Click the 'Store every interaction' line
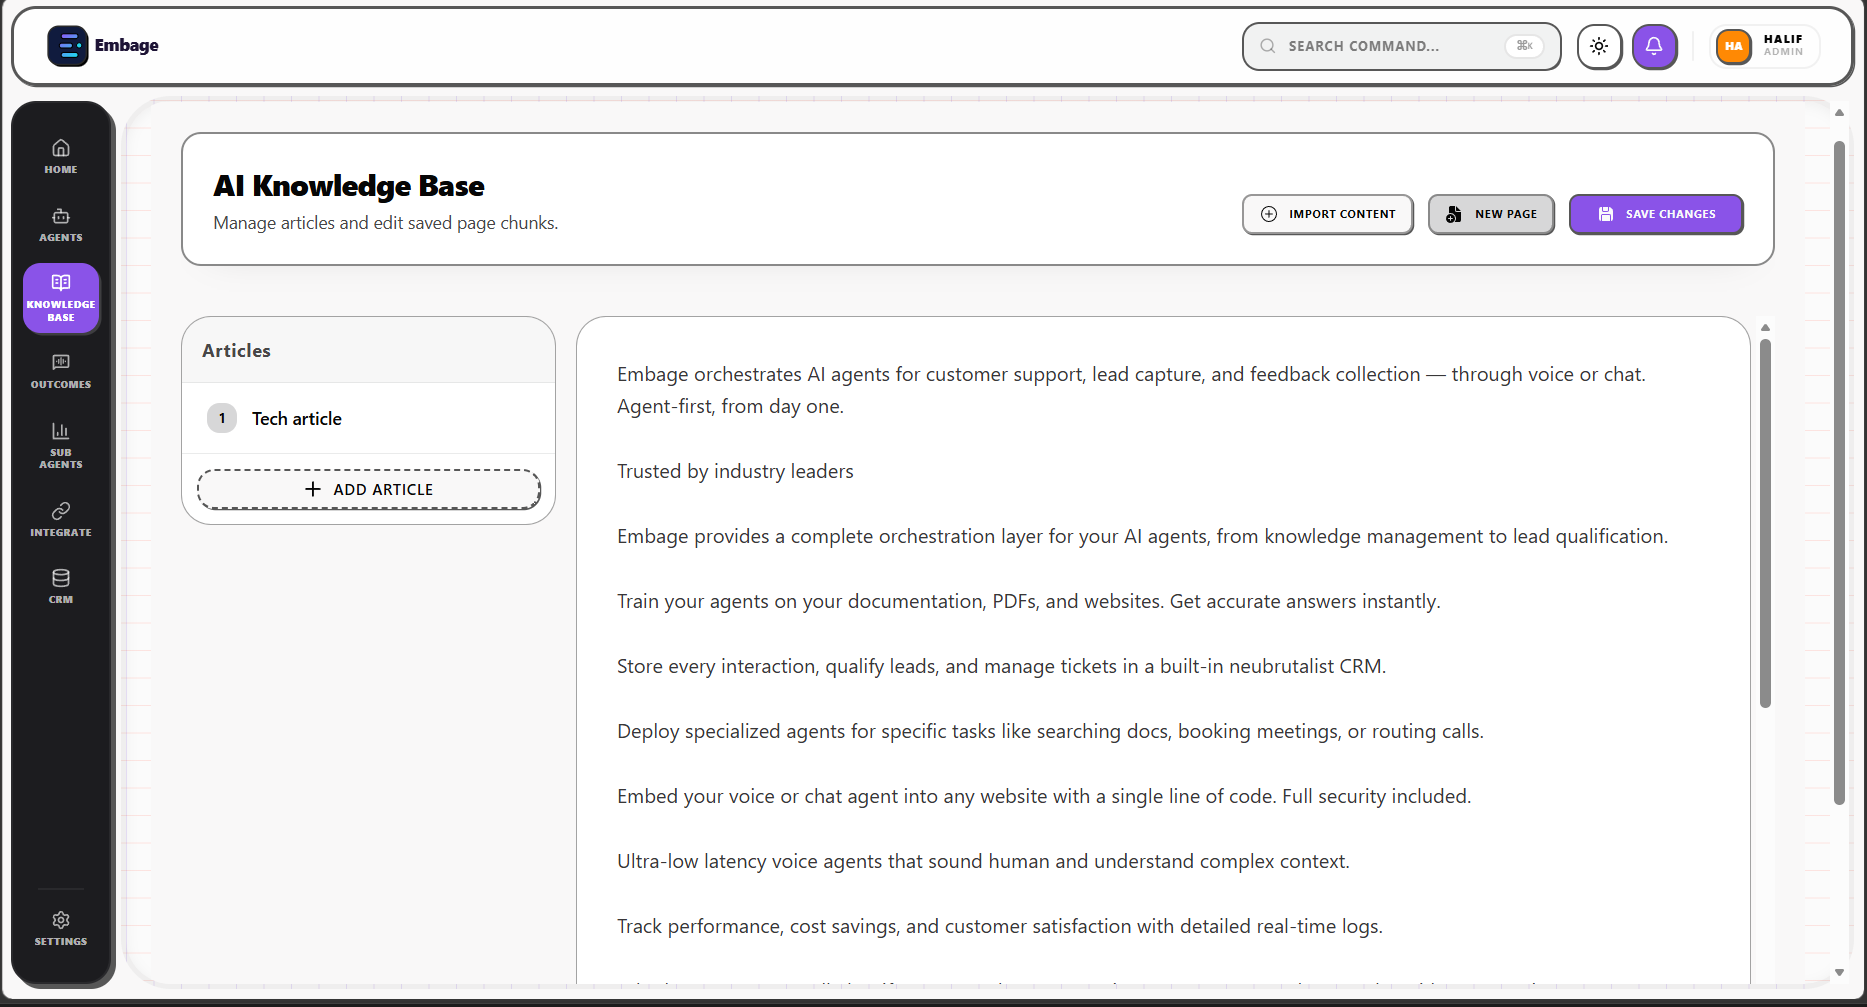The width and height of the screenshot is (1867, 1007). [1001, 666]
